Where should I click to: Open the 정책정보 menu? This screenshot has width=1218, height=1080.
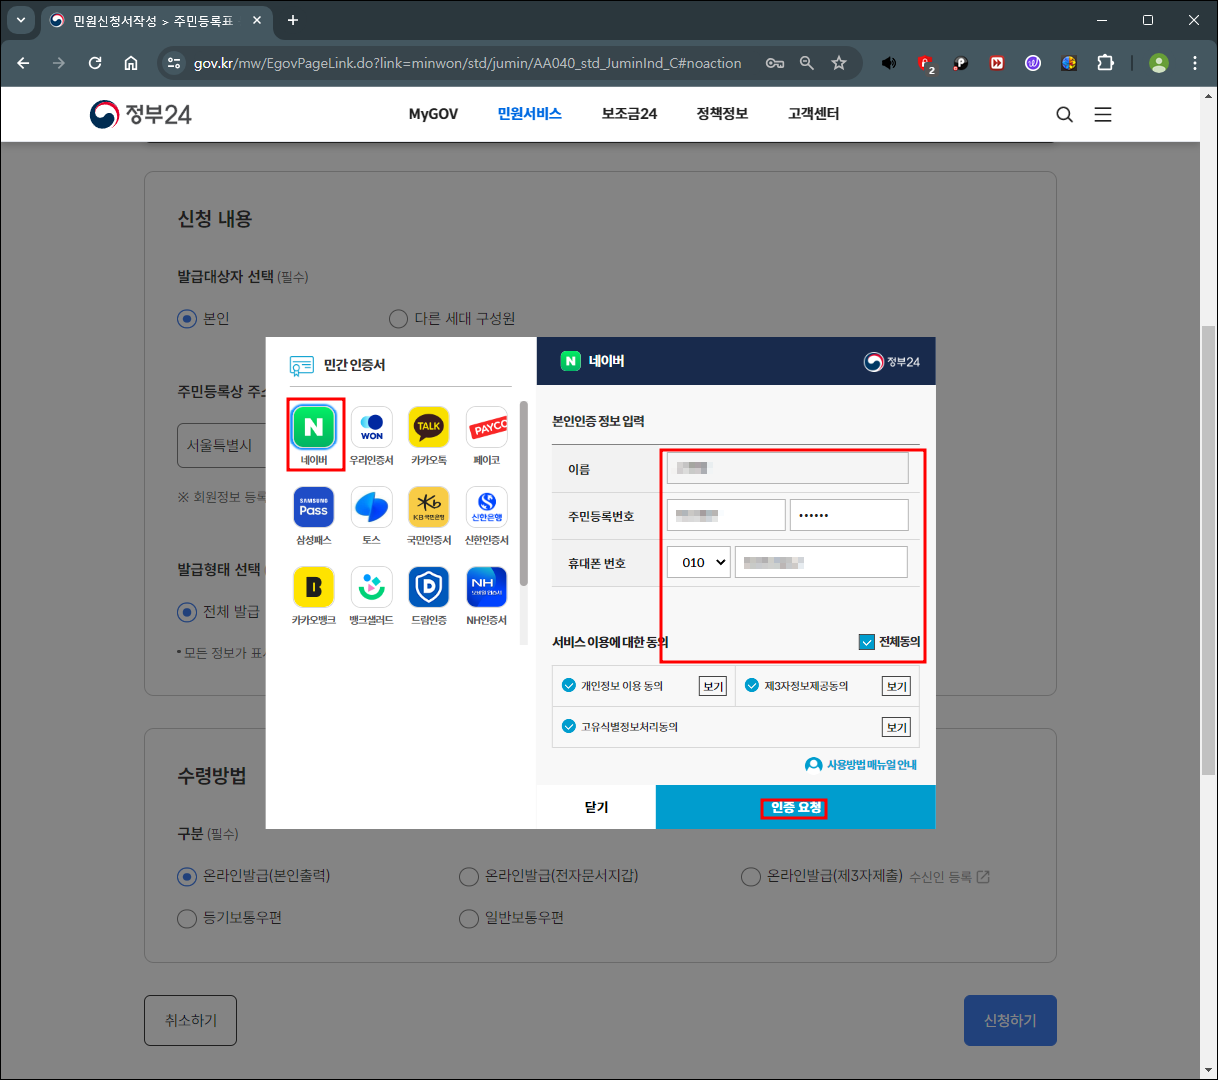pyautogui.click(x=722, y=114)
